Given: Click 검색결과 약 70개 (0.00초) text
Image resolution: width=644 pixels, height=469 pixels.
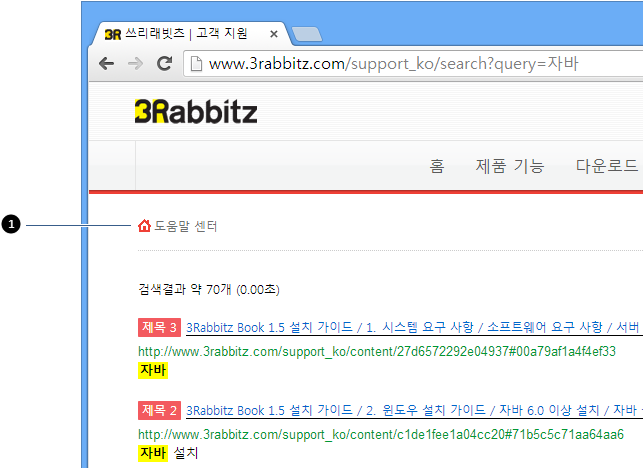Looking at the screenshot, I should (x=209, y=290).
